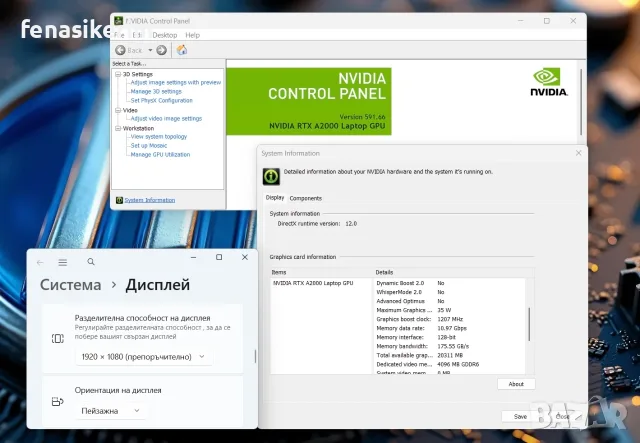Click the Settings window scrollbar
Screen dimensions: 640x443
pyautogui.click(x=256, y=356)
